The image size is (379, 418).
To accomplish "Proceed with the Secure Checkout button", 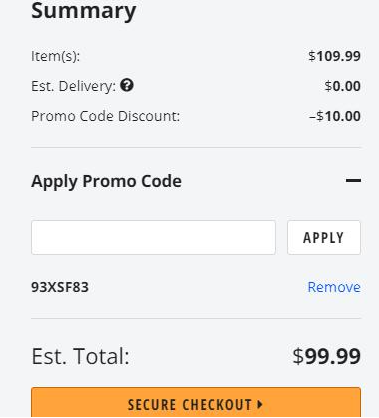I will tap(196, 402).
